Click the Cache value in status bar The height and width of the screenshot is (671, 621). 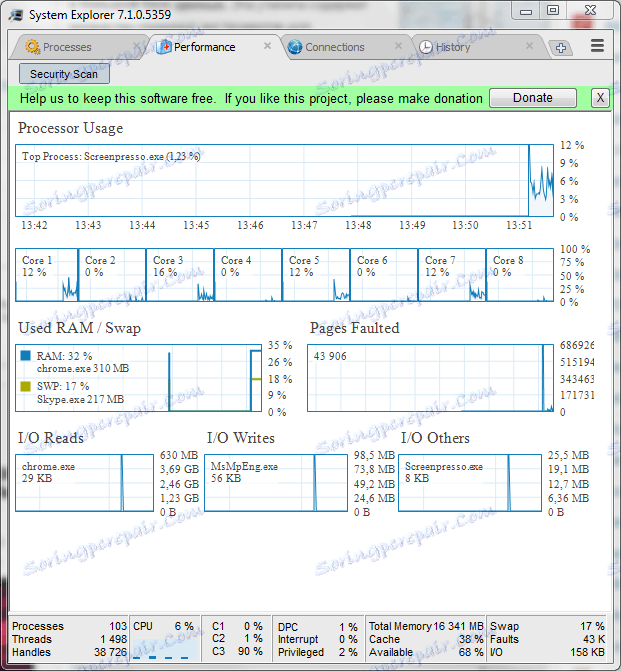471,639
